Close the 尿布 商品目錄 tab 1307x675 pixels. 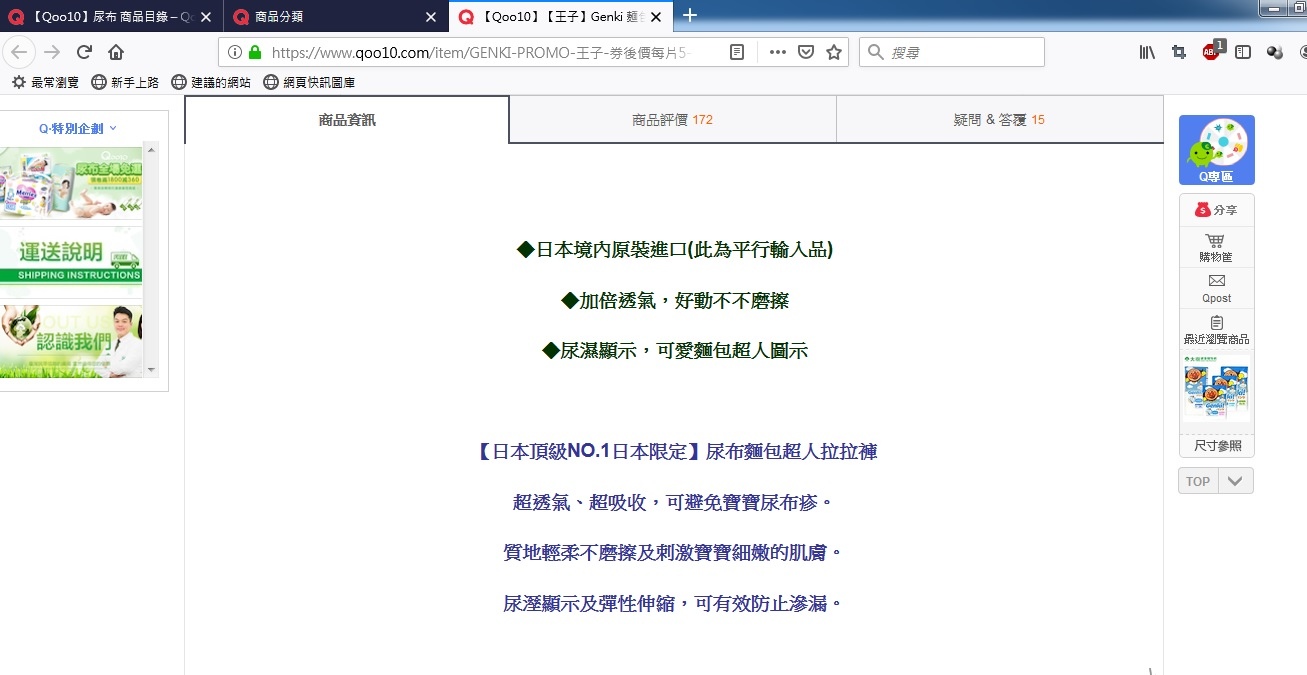[206, 17]
